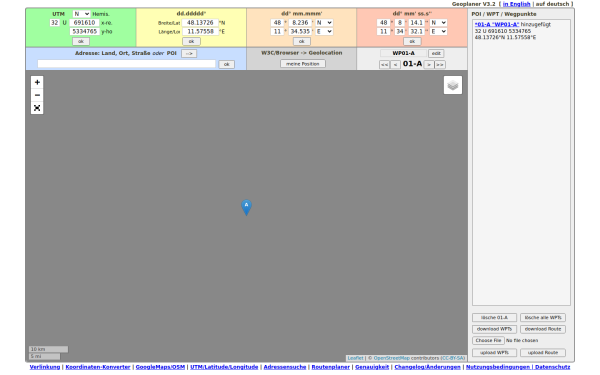Focus longitude minutes field 34.535
This screenshot has width=600, height=375.
[300, 31]
